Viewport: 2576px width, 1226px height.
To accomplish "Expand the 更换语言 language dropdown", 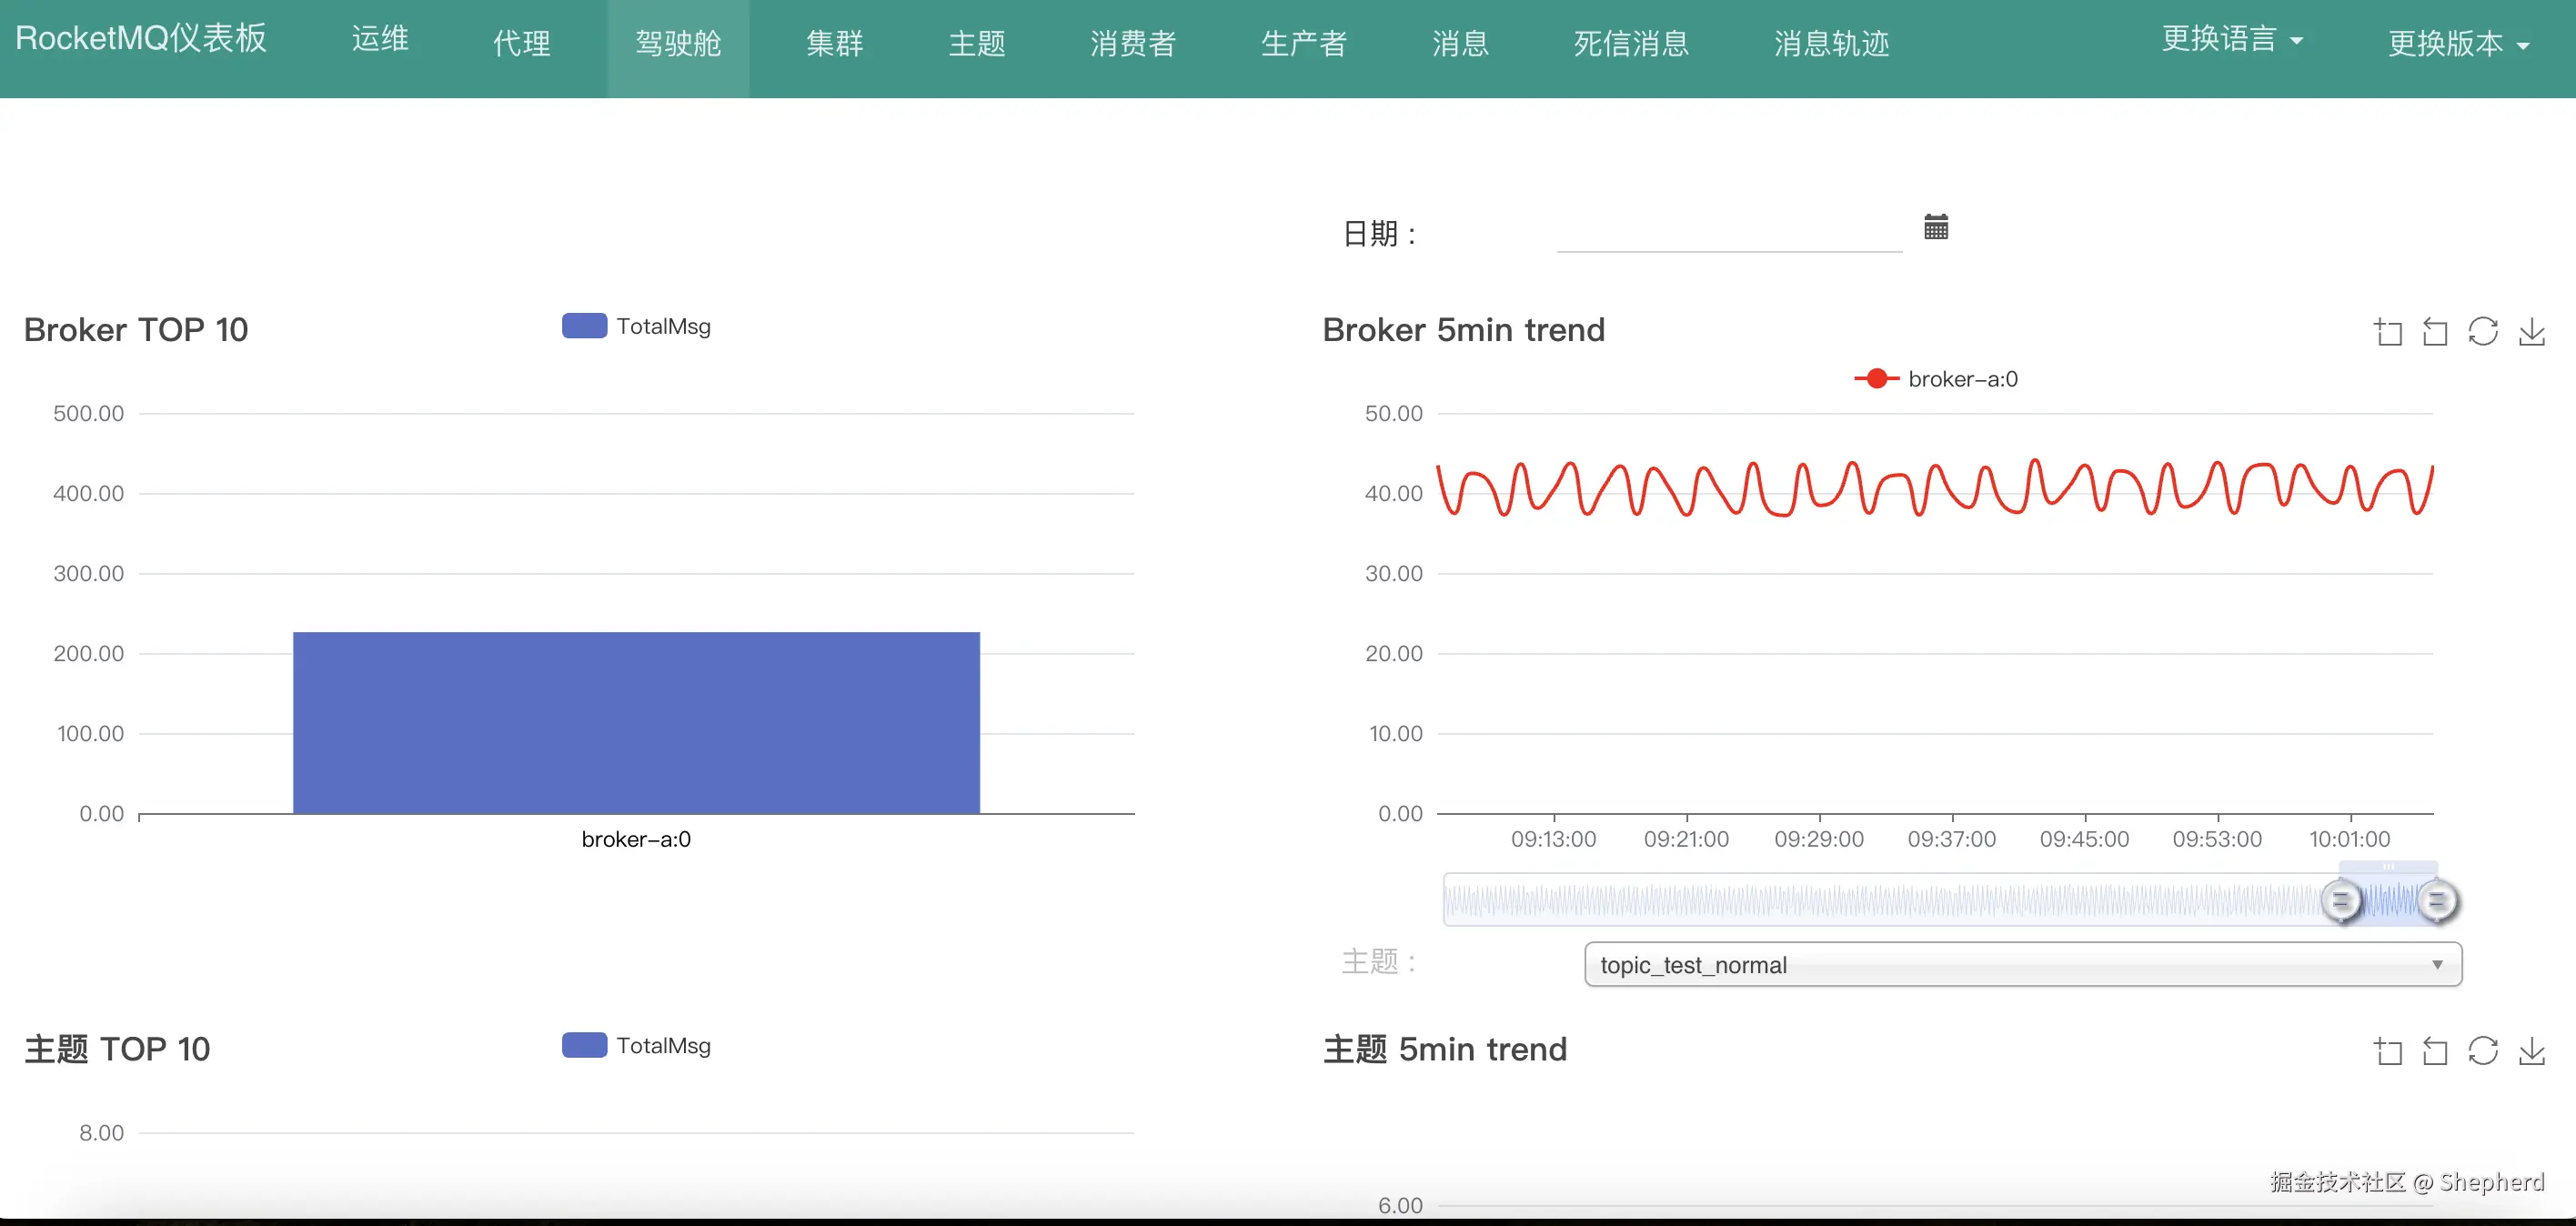I will coord(2231,40).
